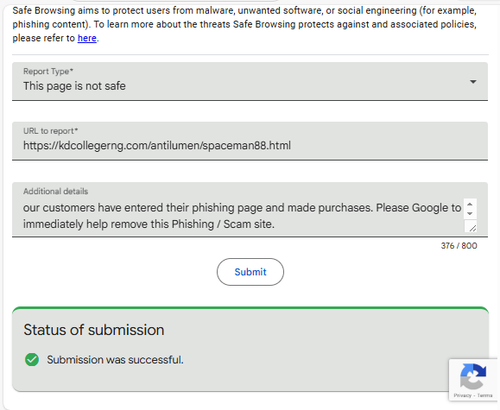Open the Report Type dropdown
Viewport: 500px width, 410px height.
click(x=250, y=81)
